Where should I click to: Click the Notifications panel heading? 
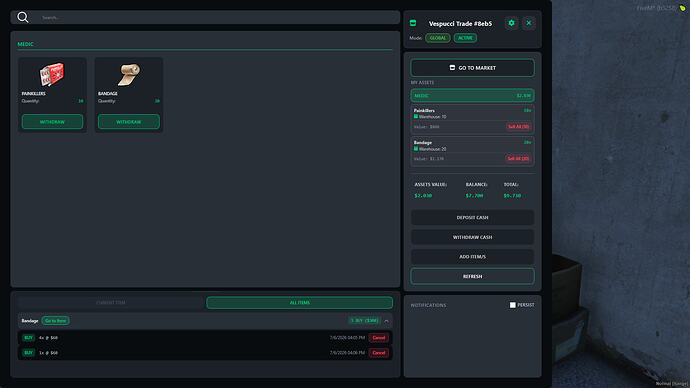pyautogui.click(x=428, y=305)
